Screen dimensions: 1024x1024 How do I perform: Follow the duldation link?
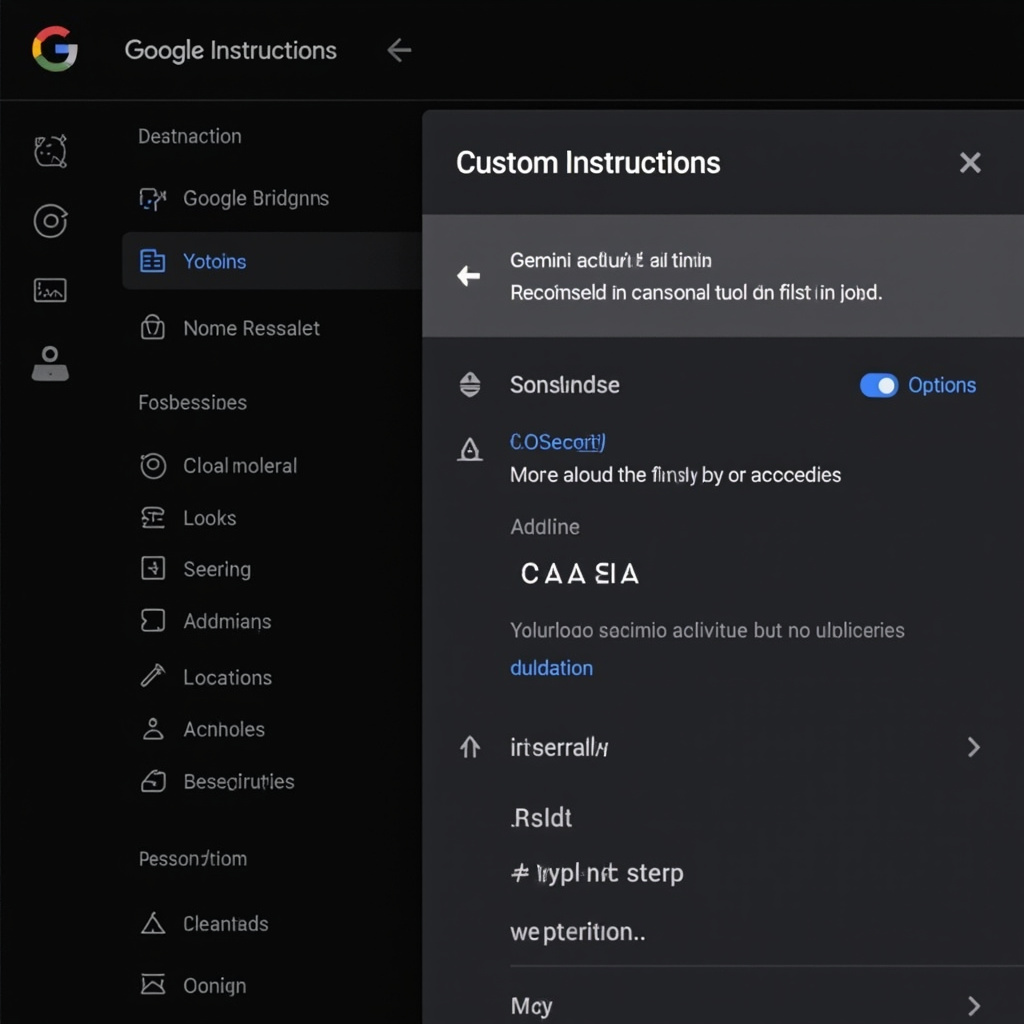pyautogui.click(x=551, y=668)
